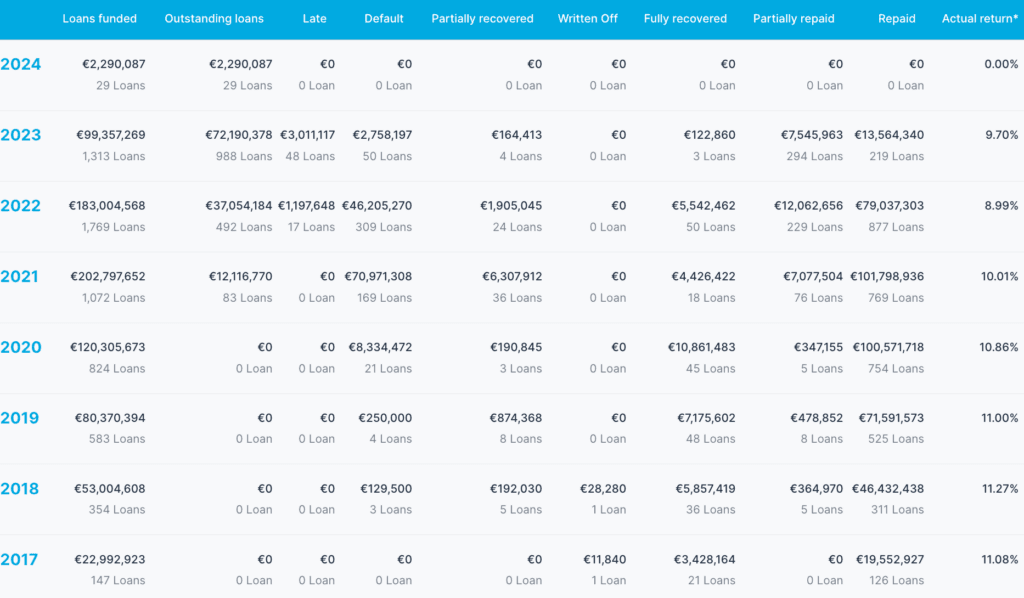Click the Partially repaid header
The height and width of the screenshot is (598, 1024).
pyautogui.click(x=794, y=19)
